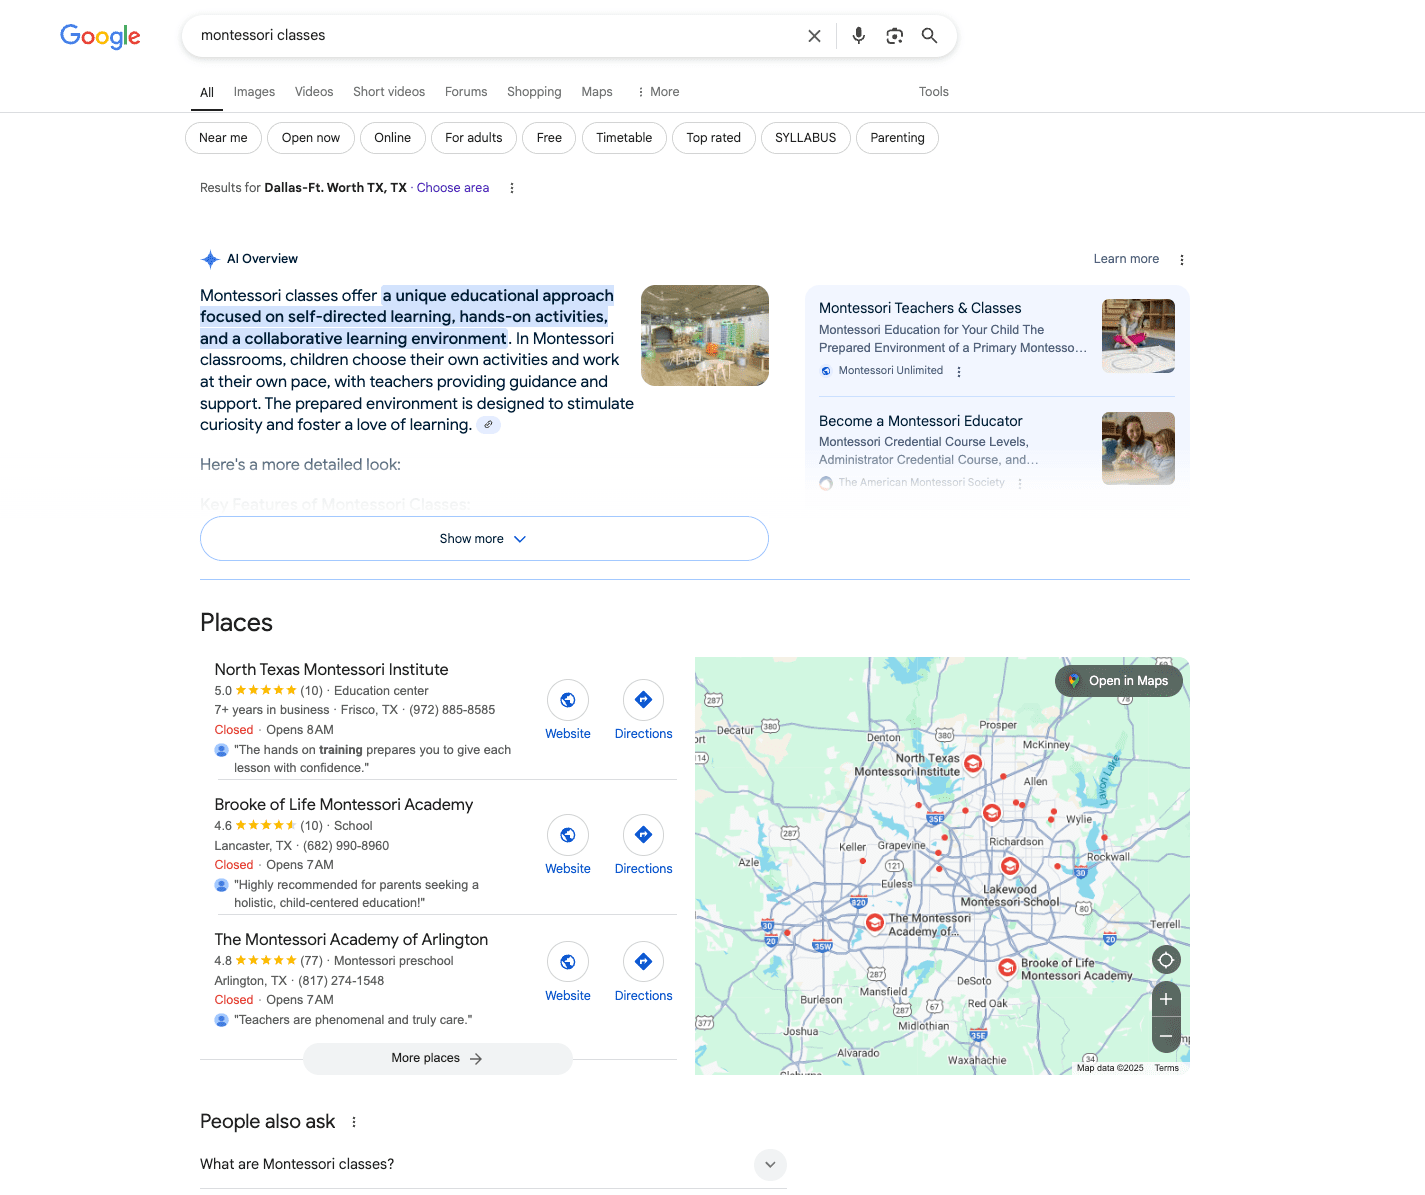
Task: Switch to Images tab
Action: click(x=254, y=92)
